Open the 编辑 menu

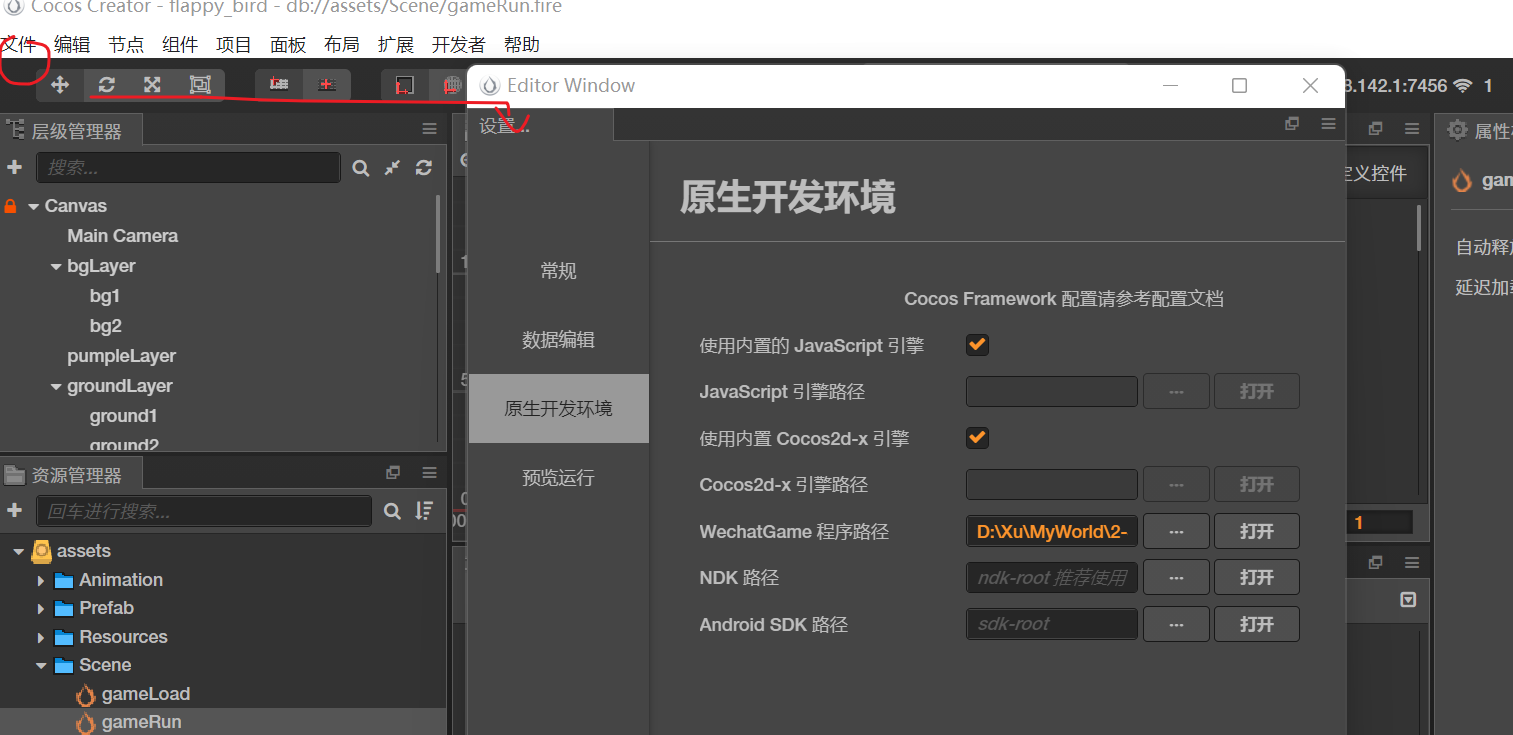coord(72,45)
